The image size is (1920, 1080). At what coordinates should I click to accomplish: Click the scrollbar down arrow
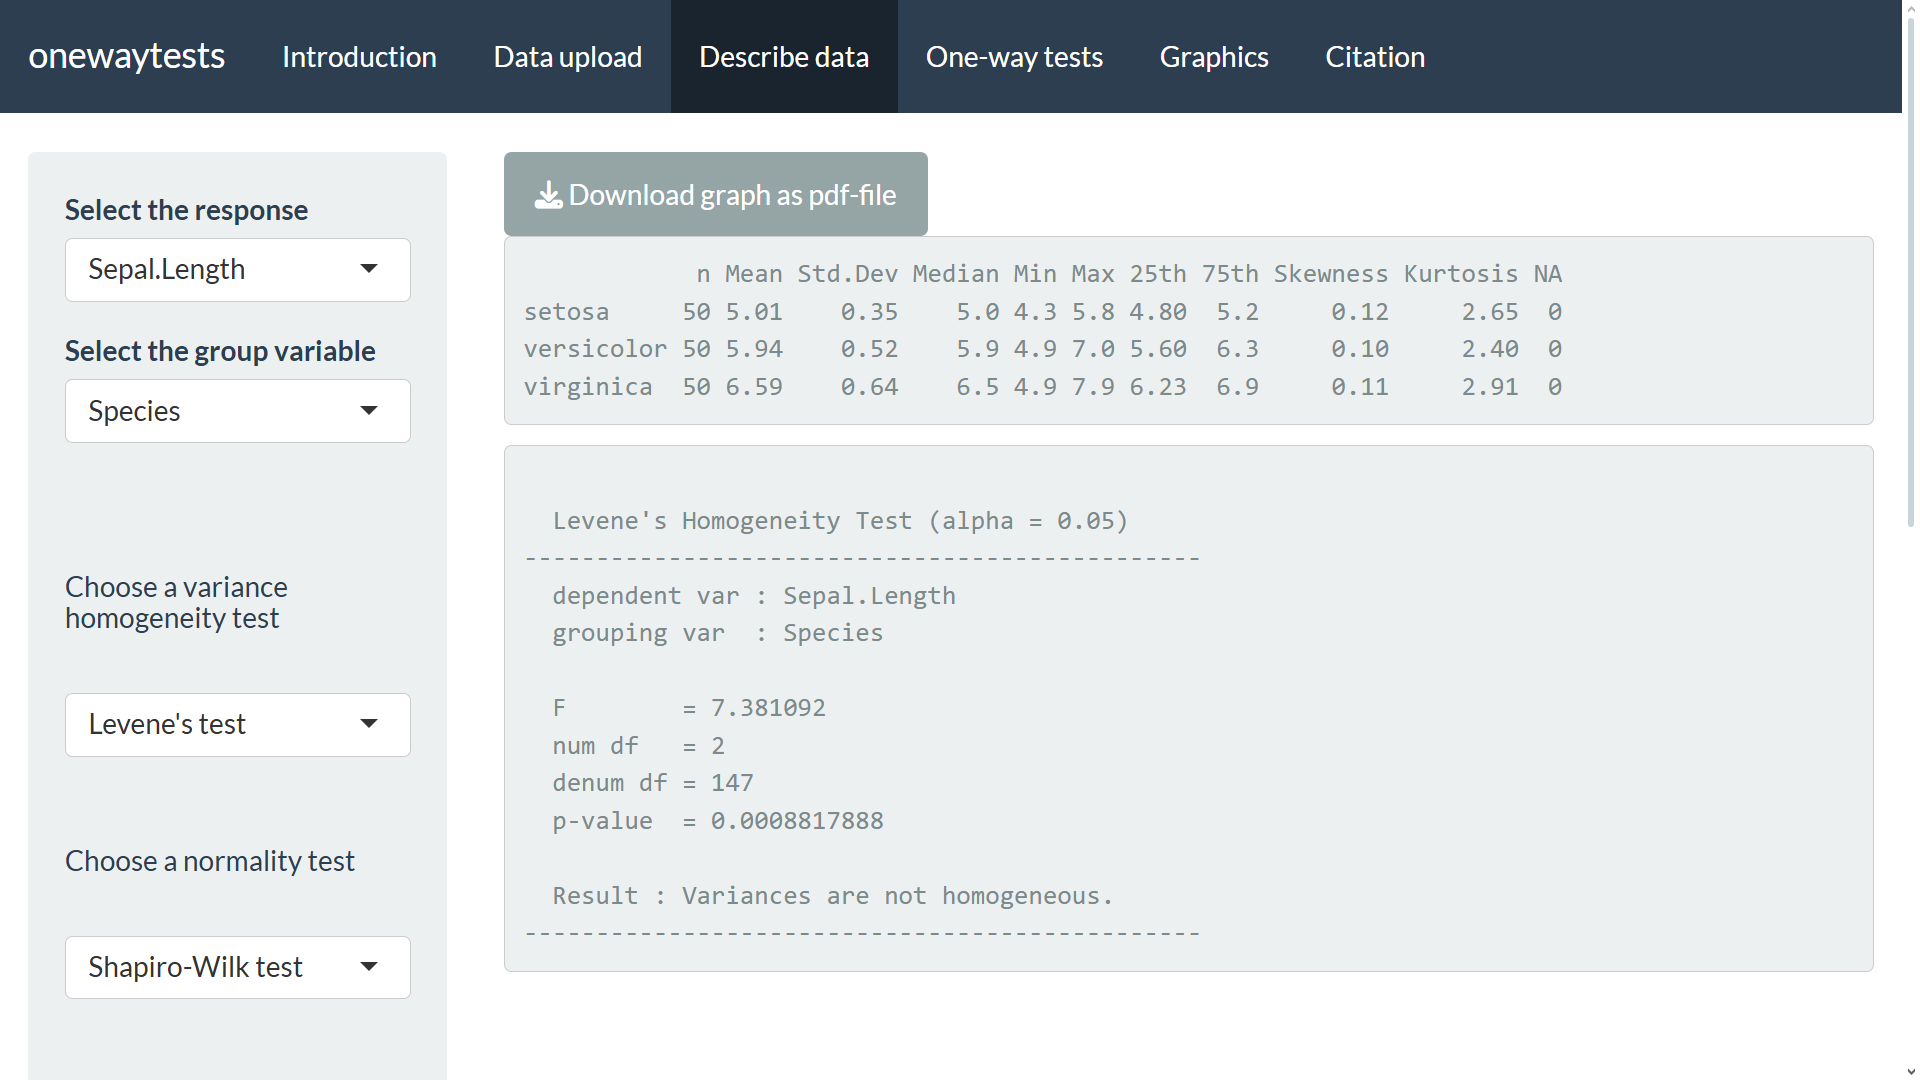pos(1911,1071)
